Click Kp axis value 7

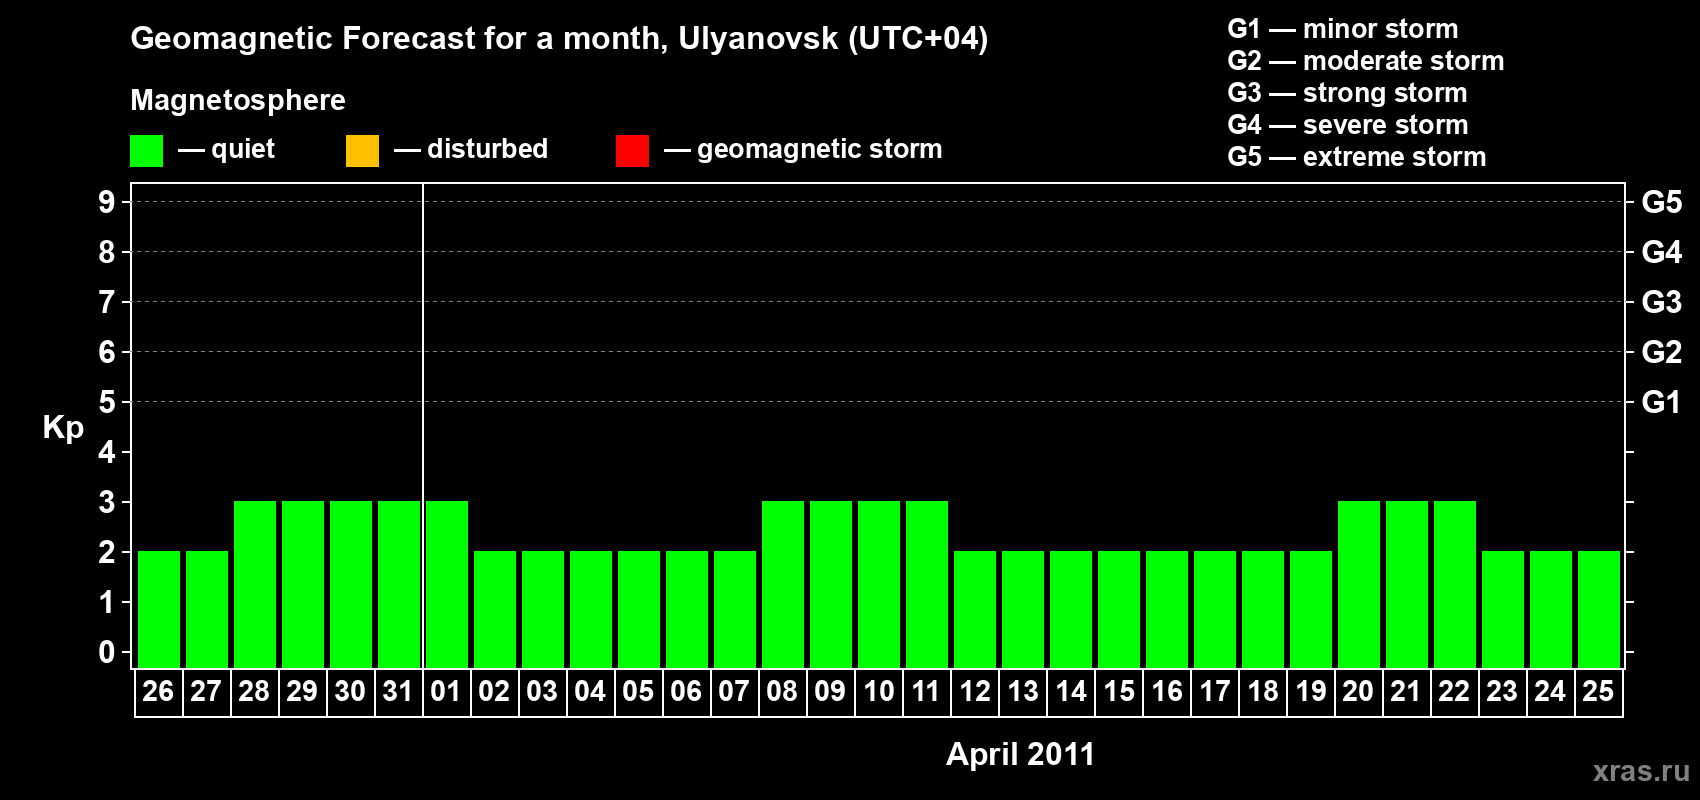pyautogui.click(x=107, y=302)
